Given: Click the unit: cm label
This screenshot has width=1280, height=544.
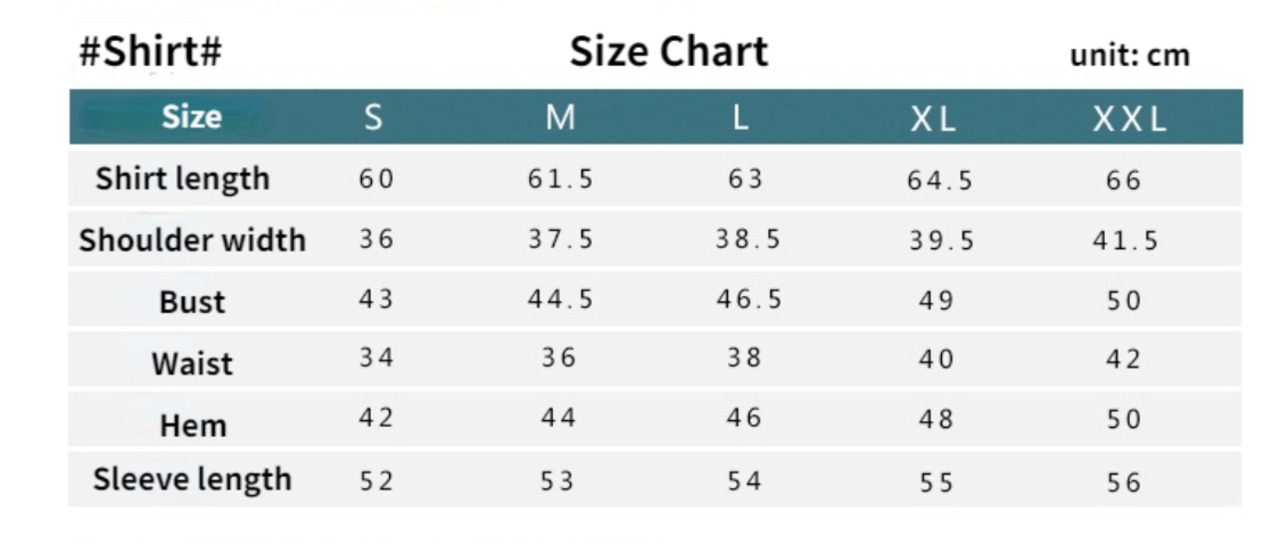Looking at the screenshot, I should point(1129,55).
